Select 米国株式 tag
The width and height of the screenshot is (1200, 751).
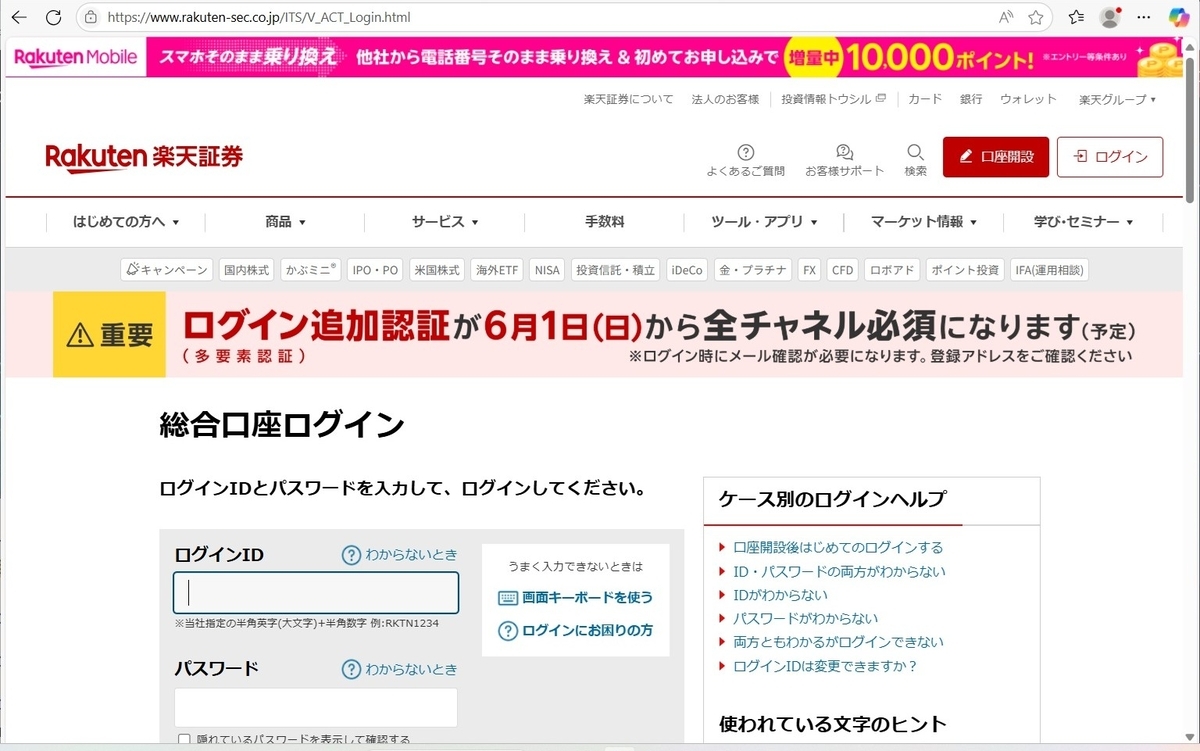pos(437,270)
